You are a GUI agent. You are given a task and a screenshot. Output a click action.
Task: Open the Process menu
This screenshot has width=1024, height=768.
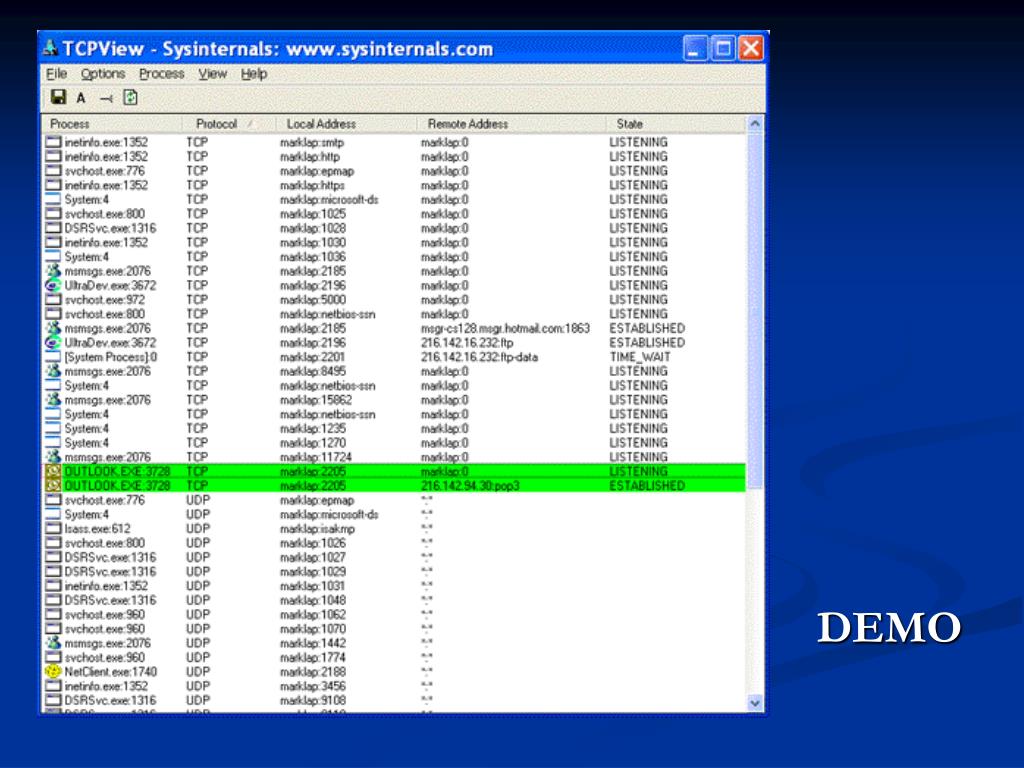(161, 74)
